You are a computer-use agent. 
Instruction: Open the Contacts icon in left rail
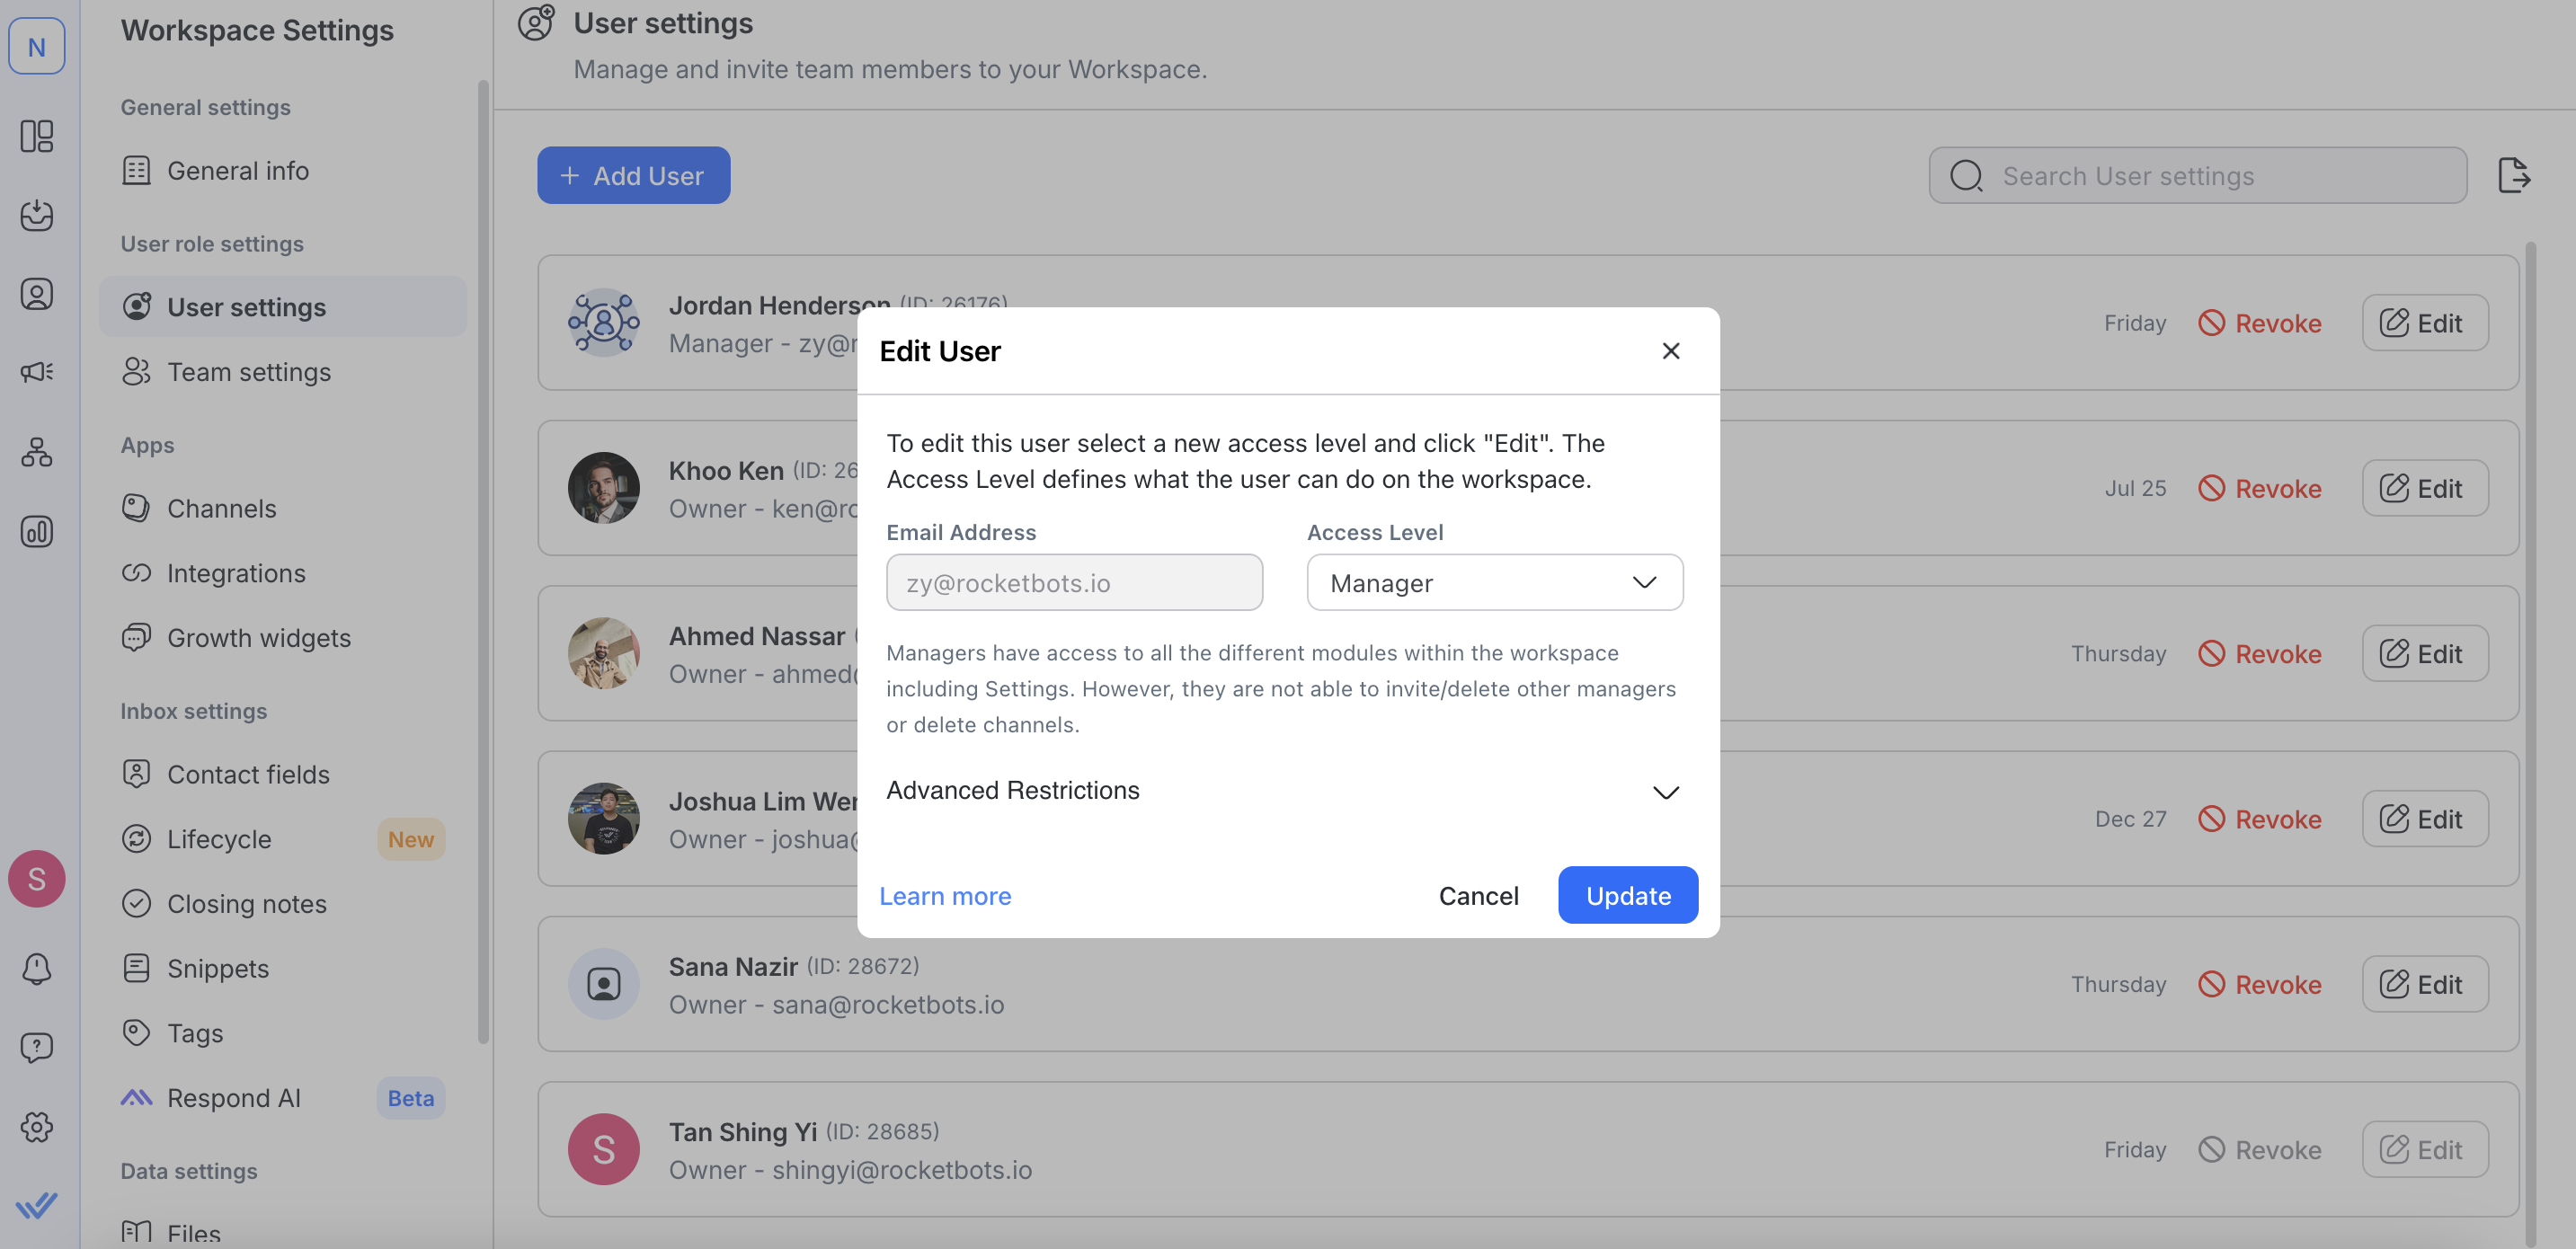(x=37, y=293)
